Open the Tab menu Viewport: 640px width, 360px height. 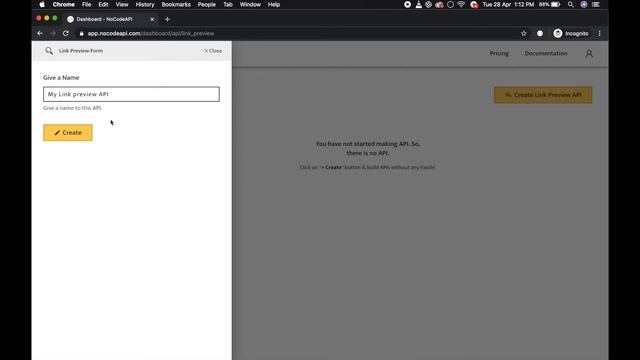(x=228, y=4)
